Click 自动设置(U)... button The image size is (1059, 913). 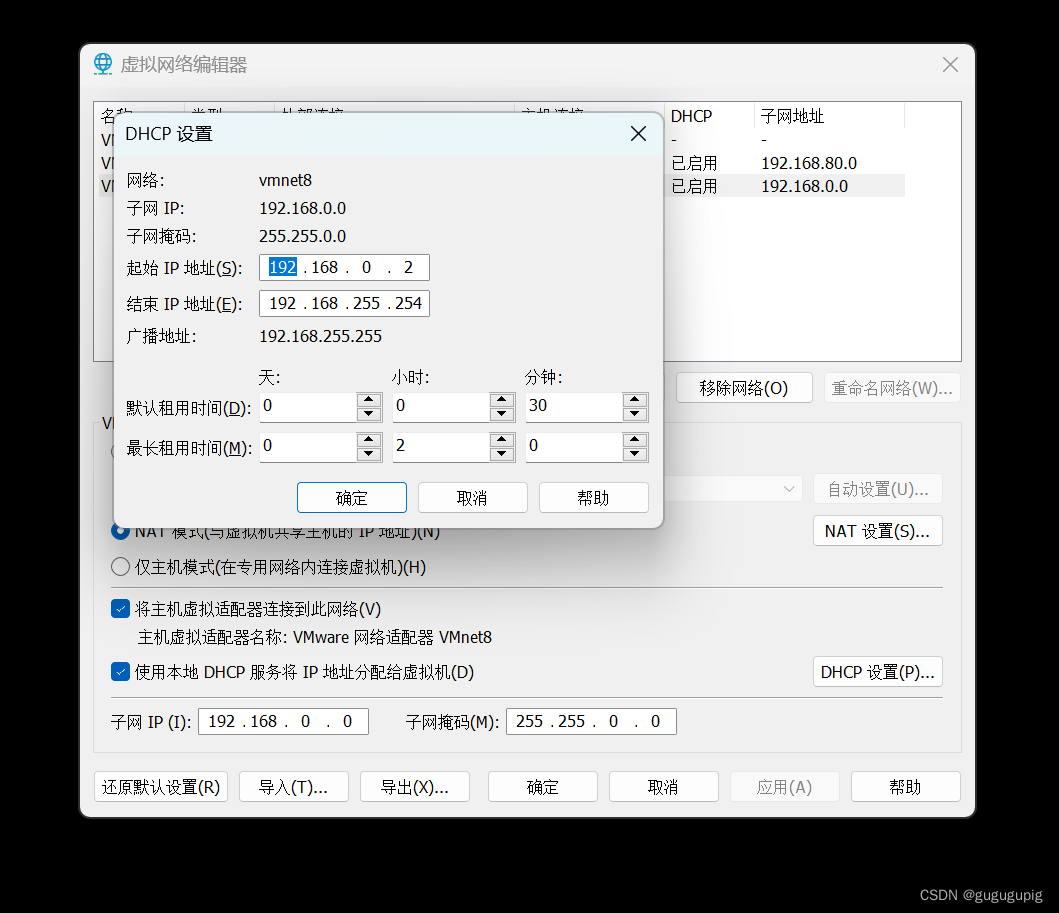tap(878, 489)
